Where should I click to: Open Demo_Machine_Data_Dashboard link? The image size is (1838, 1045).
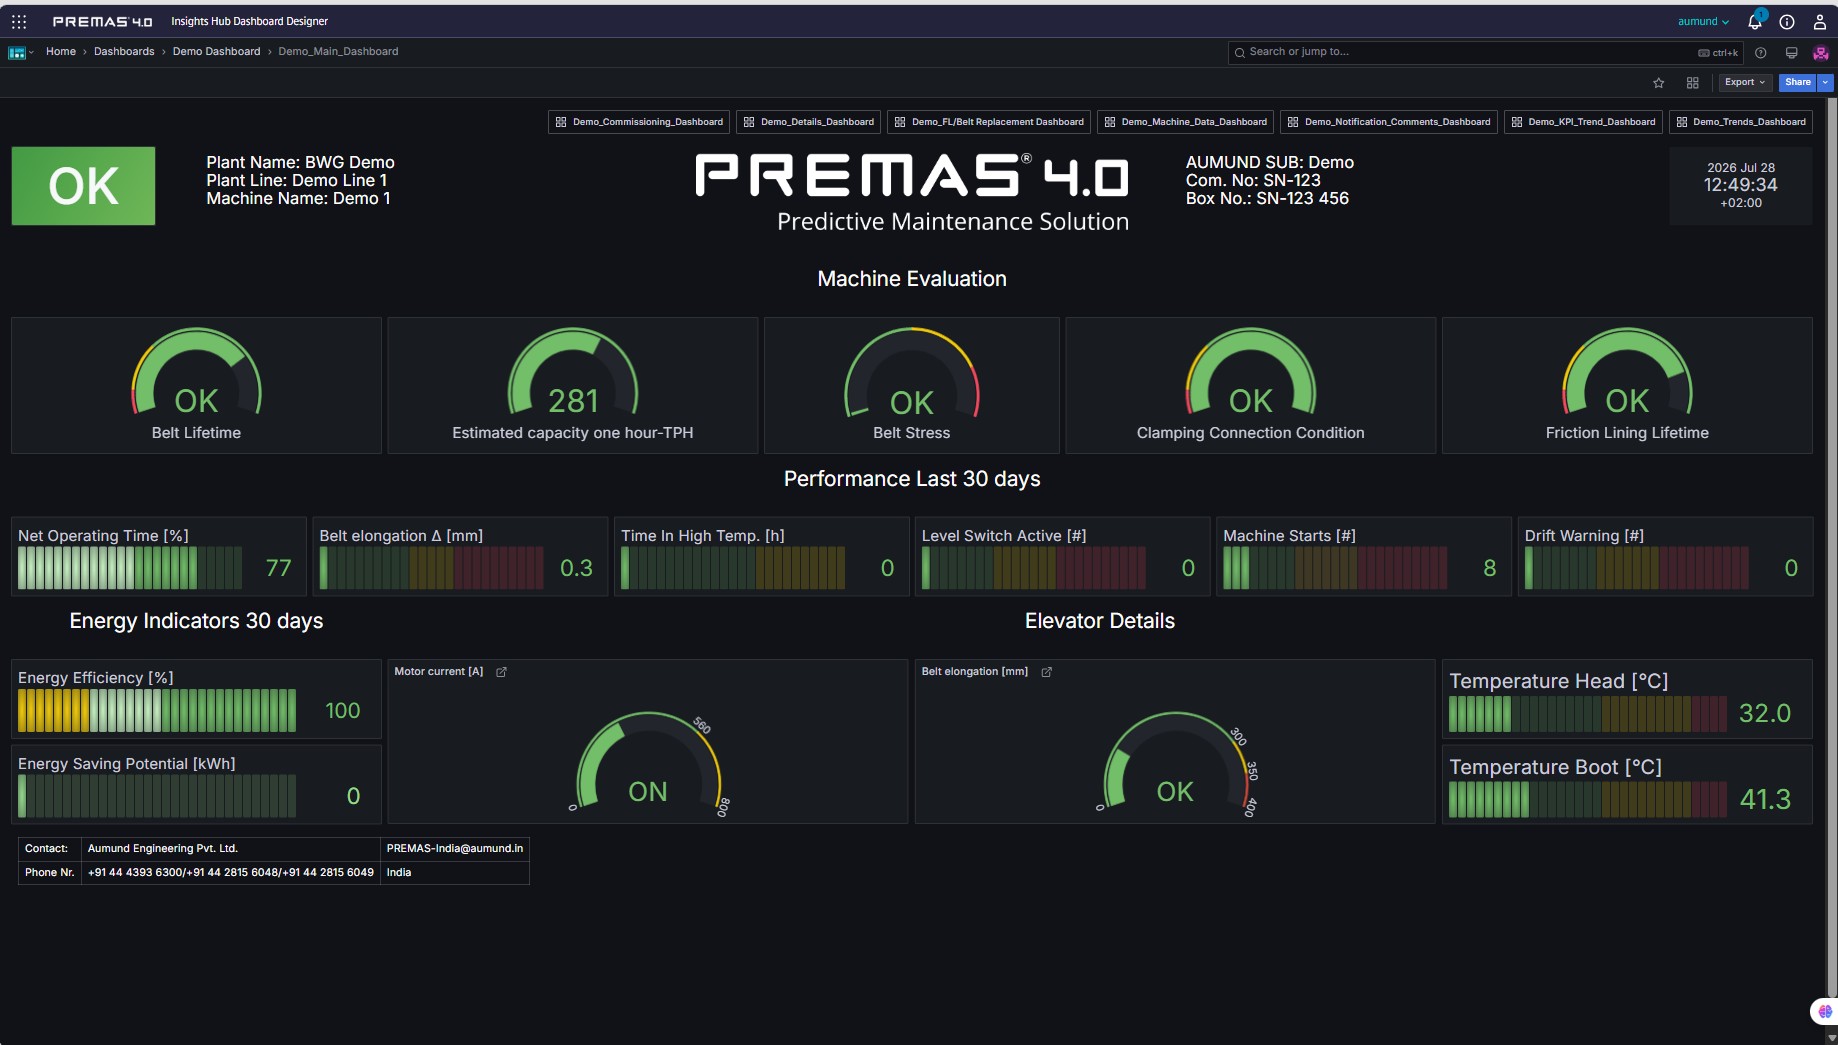tap(1185, 122)
